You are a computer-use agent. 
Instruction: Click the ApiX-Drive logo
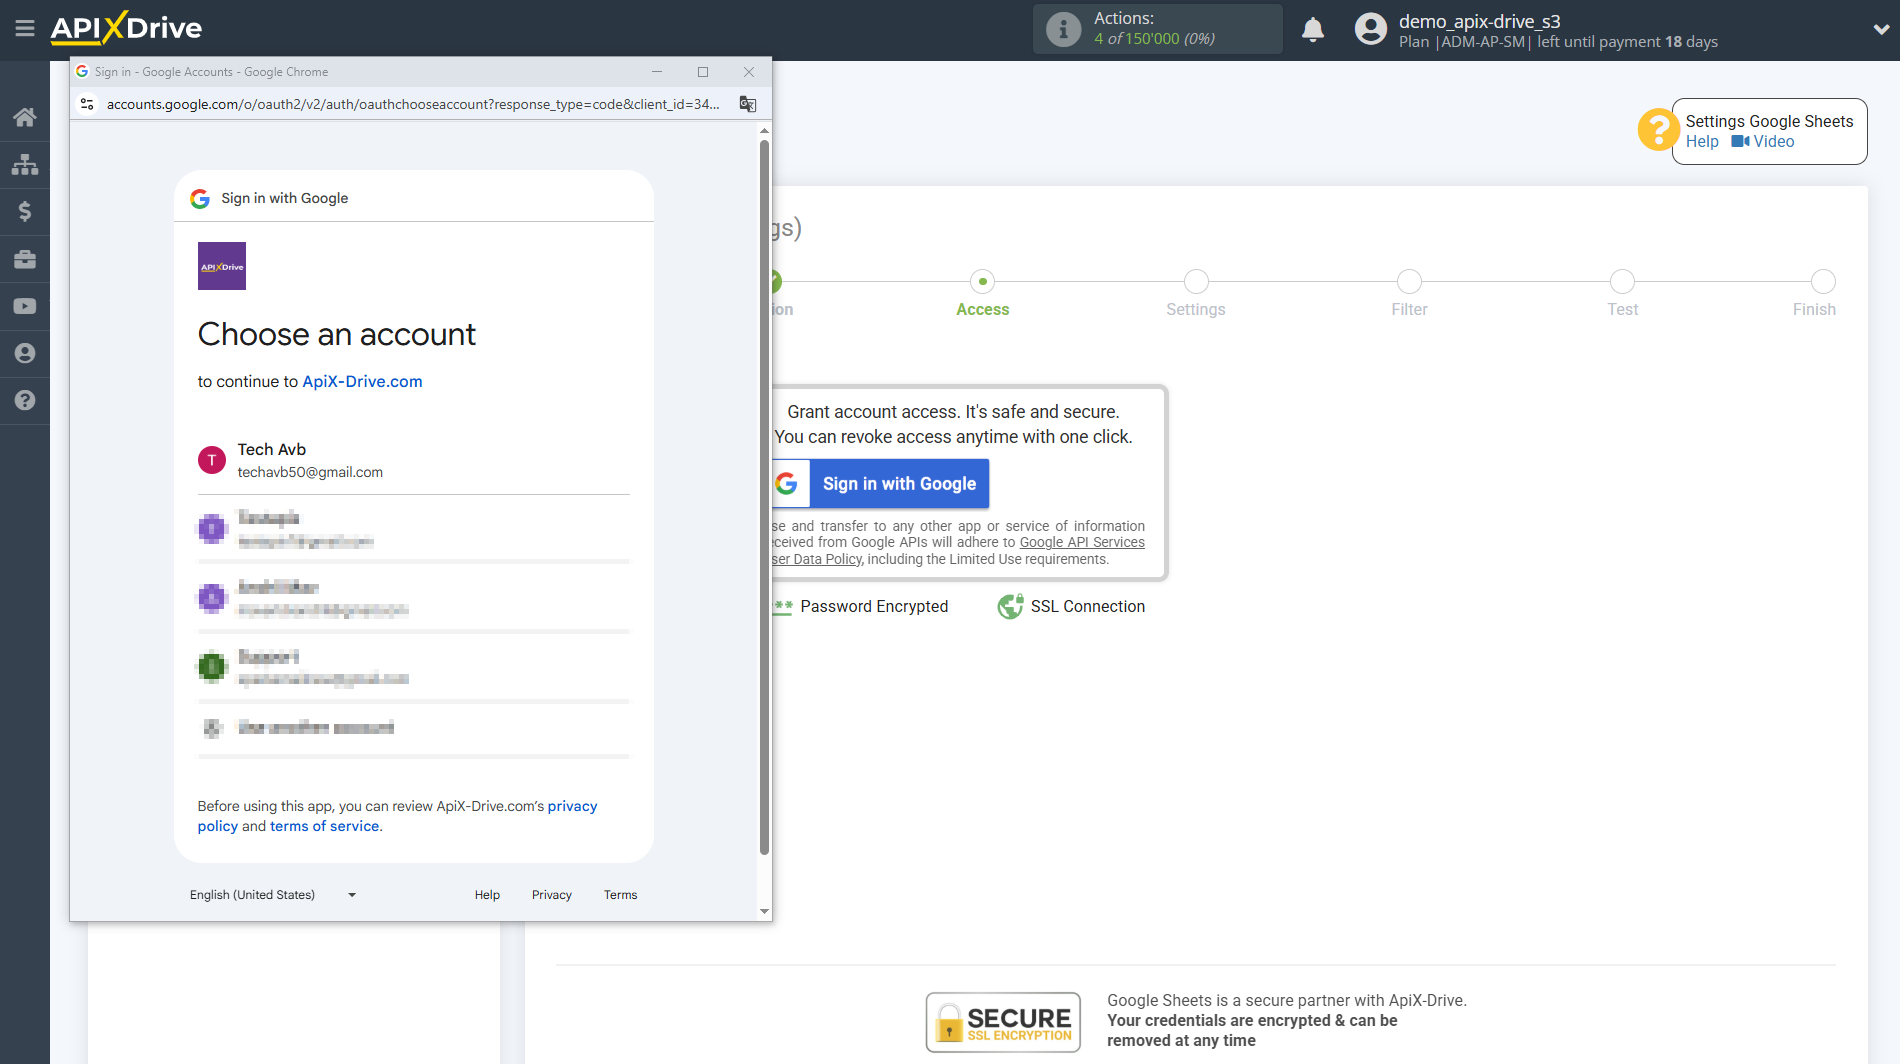(126, 28)
